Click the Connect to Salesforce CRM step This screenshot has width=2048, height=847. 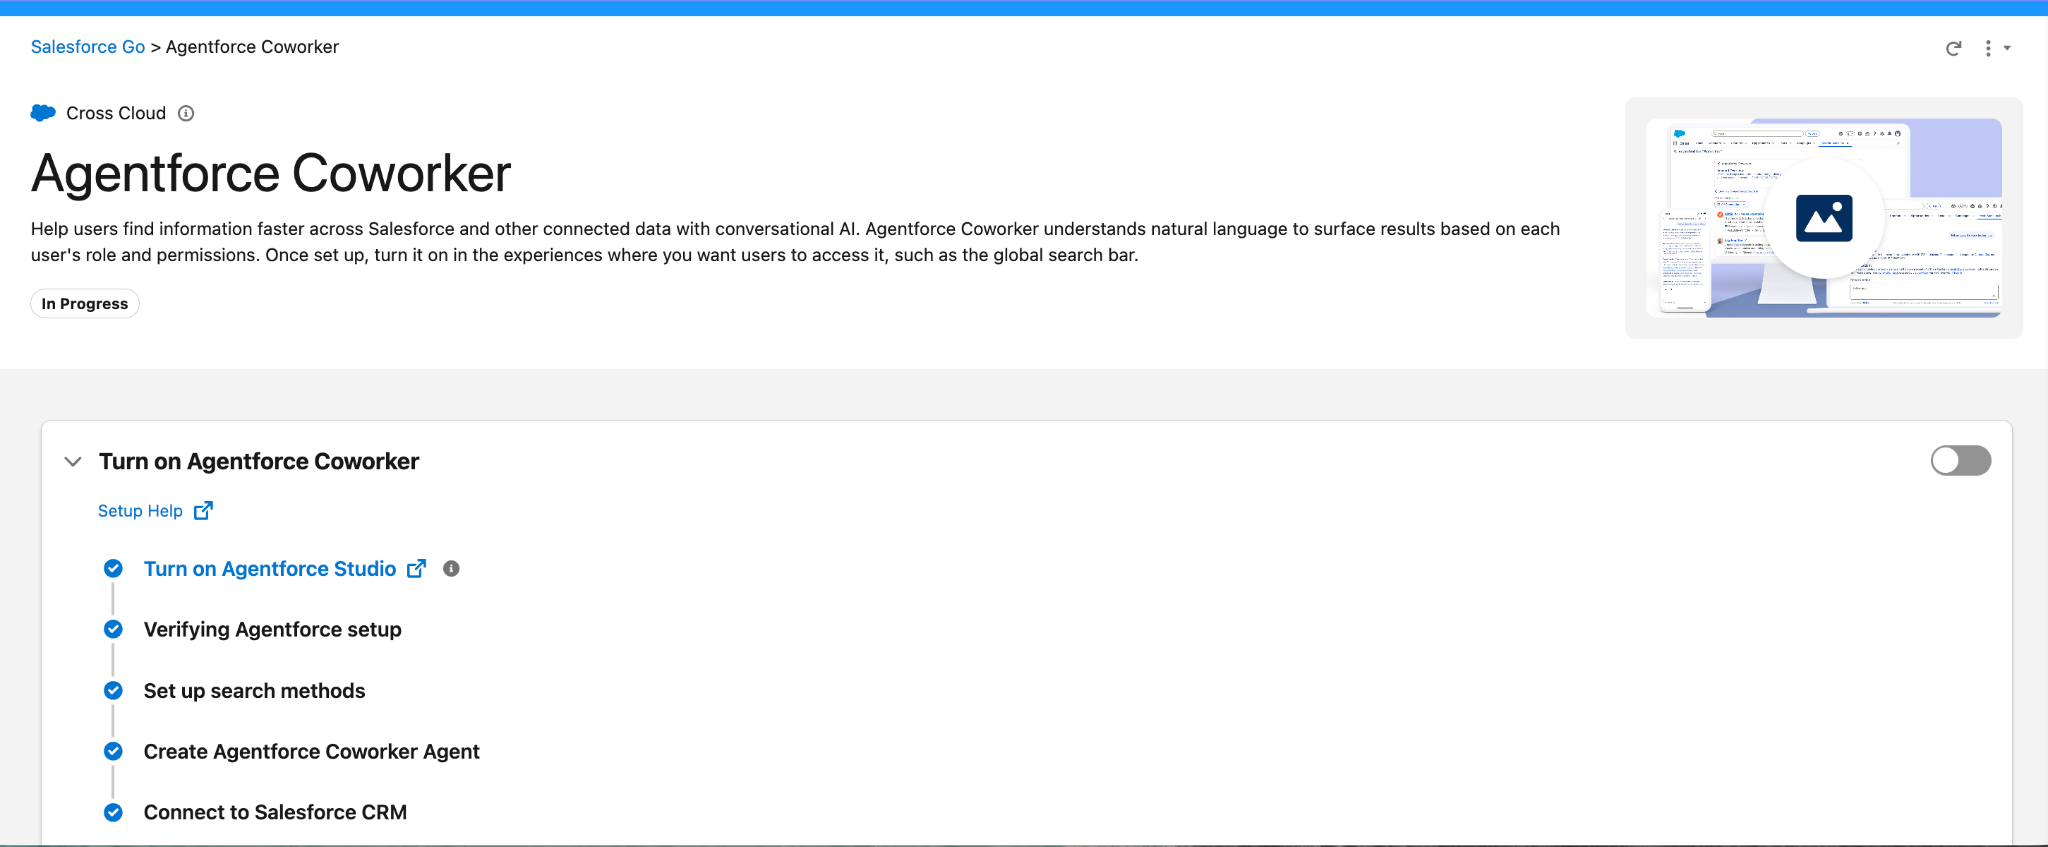pos(276,813)
